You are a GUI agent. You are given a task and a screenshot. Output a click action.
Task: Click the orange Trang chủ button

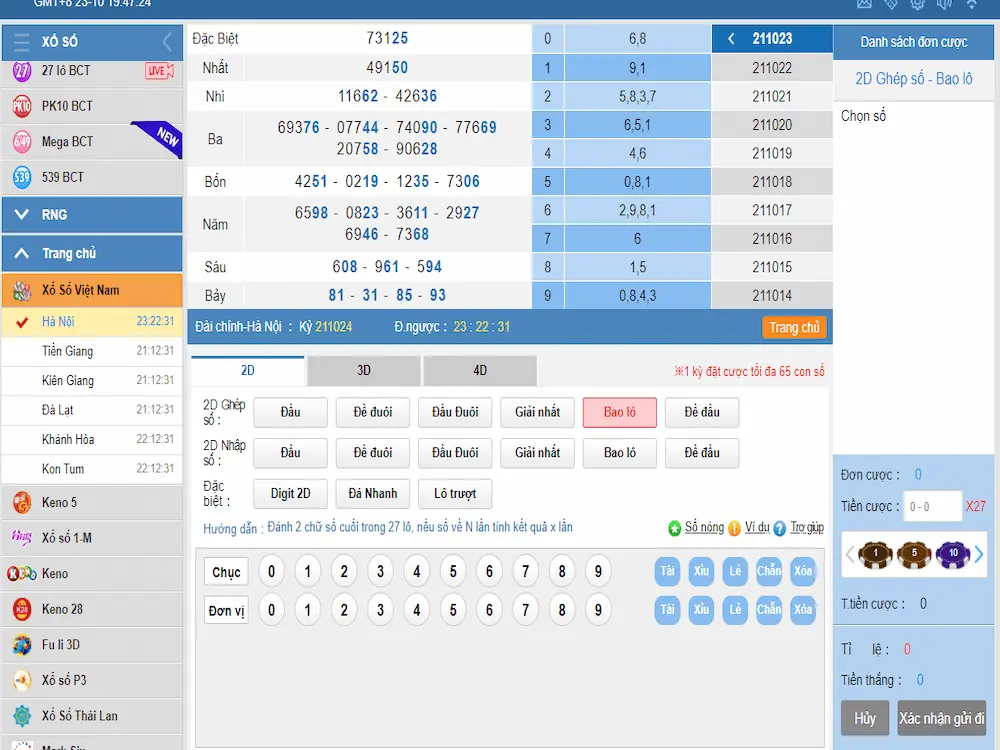click(x=794, y=327)
